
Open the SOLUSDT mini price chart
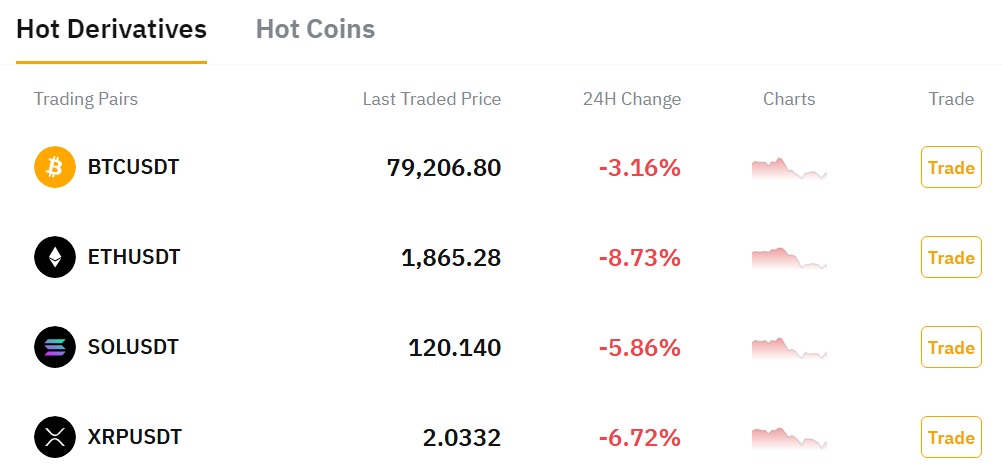pyautogui.click(x=789, y=348)
